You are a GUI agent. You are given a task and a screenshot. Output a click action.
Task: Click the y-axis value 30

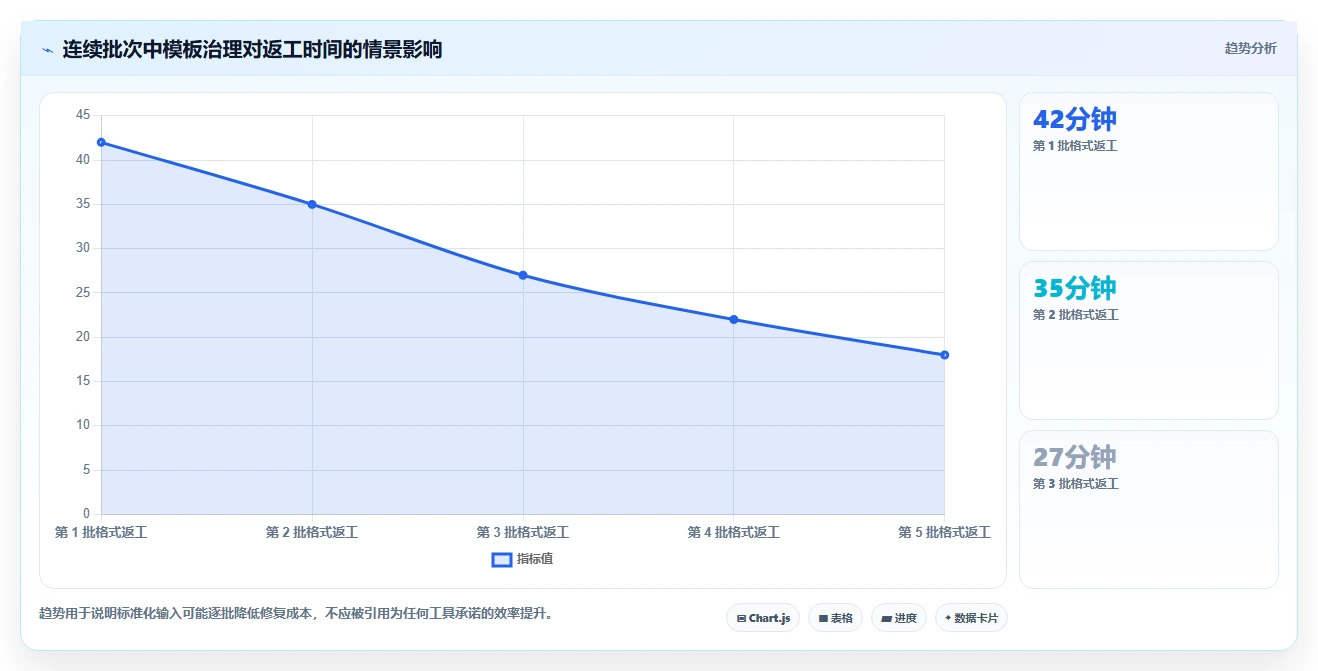tap(83, 248)
